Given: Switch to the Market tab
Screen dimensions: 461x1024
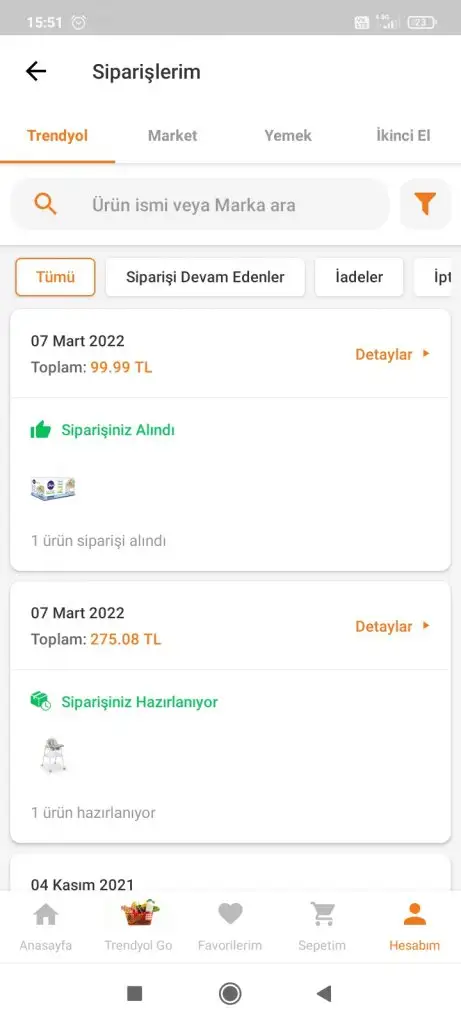Looking at the screenshot, I should pos(172,136).
